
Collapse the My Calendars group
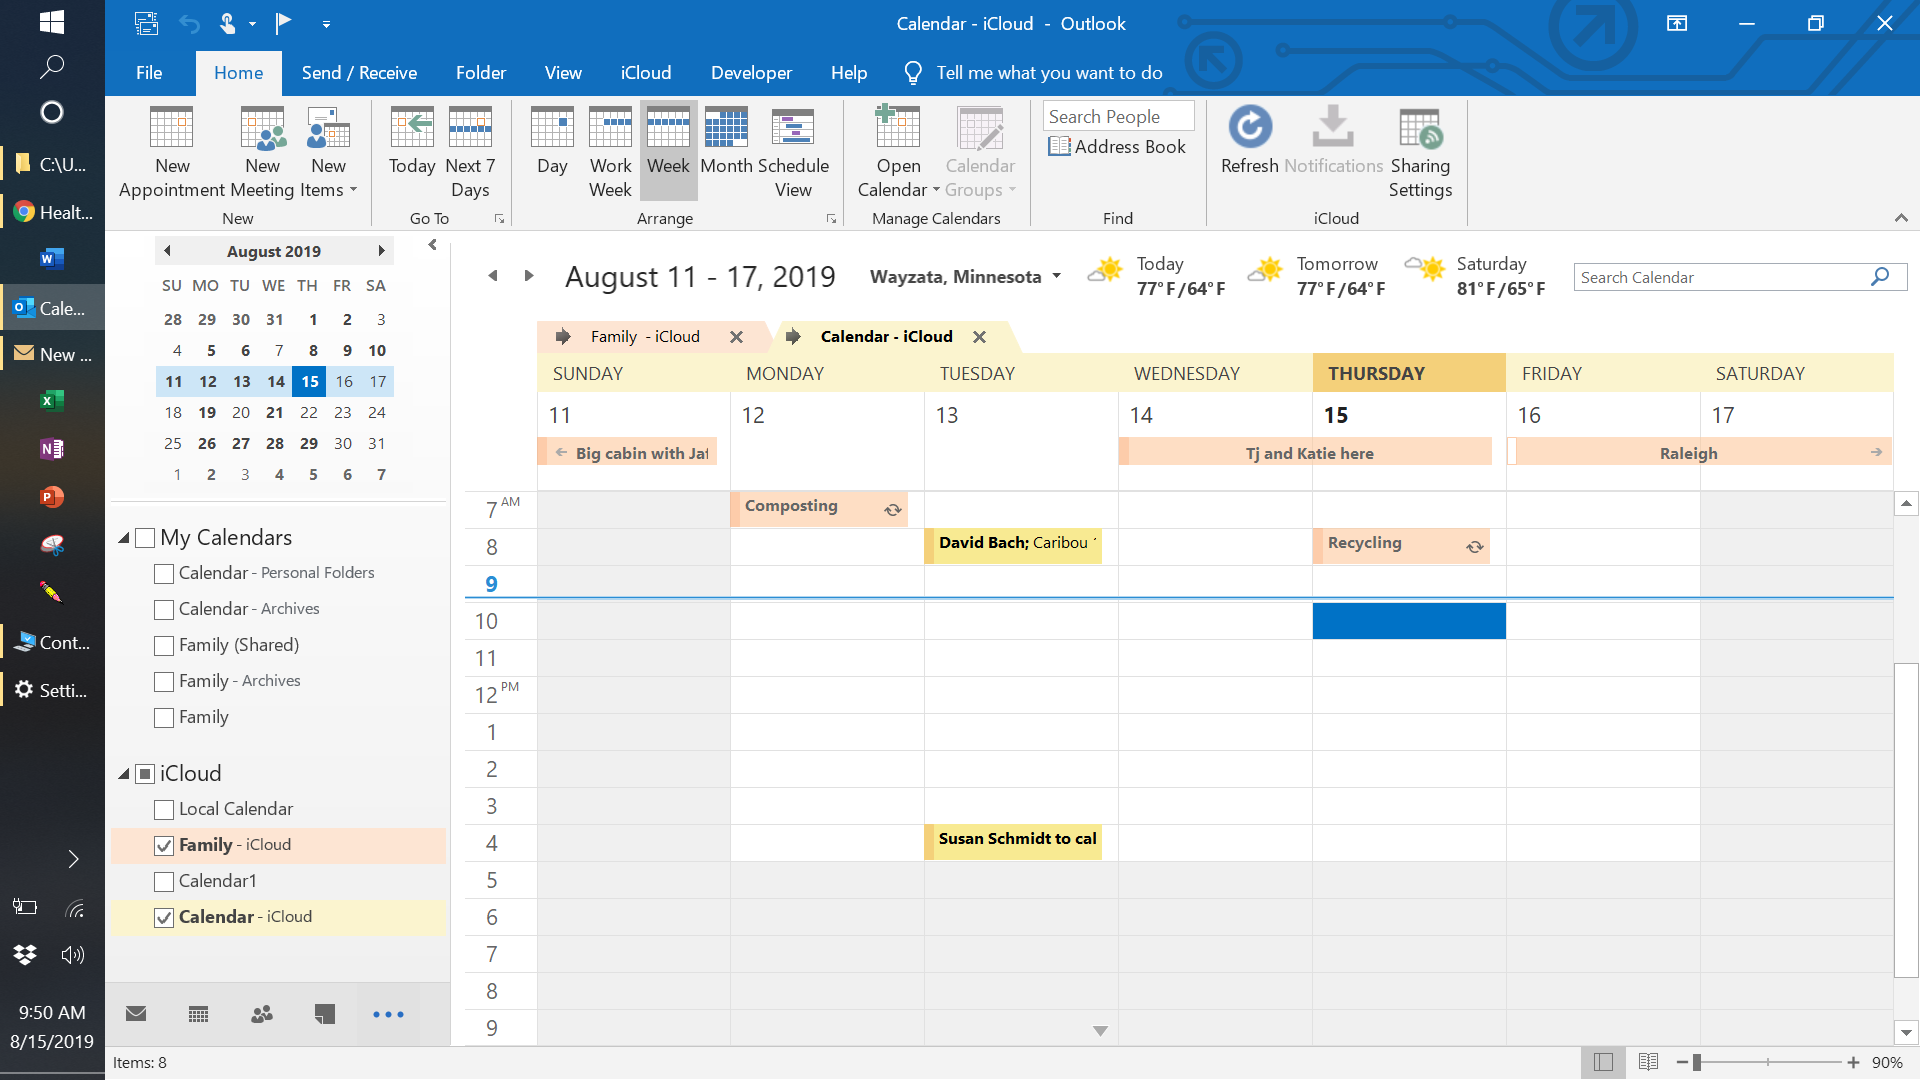click(124, 538)
